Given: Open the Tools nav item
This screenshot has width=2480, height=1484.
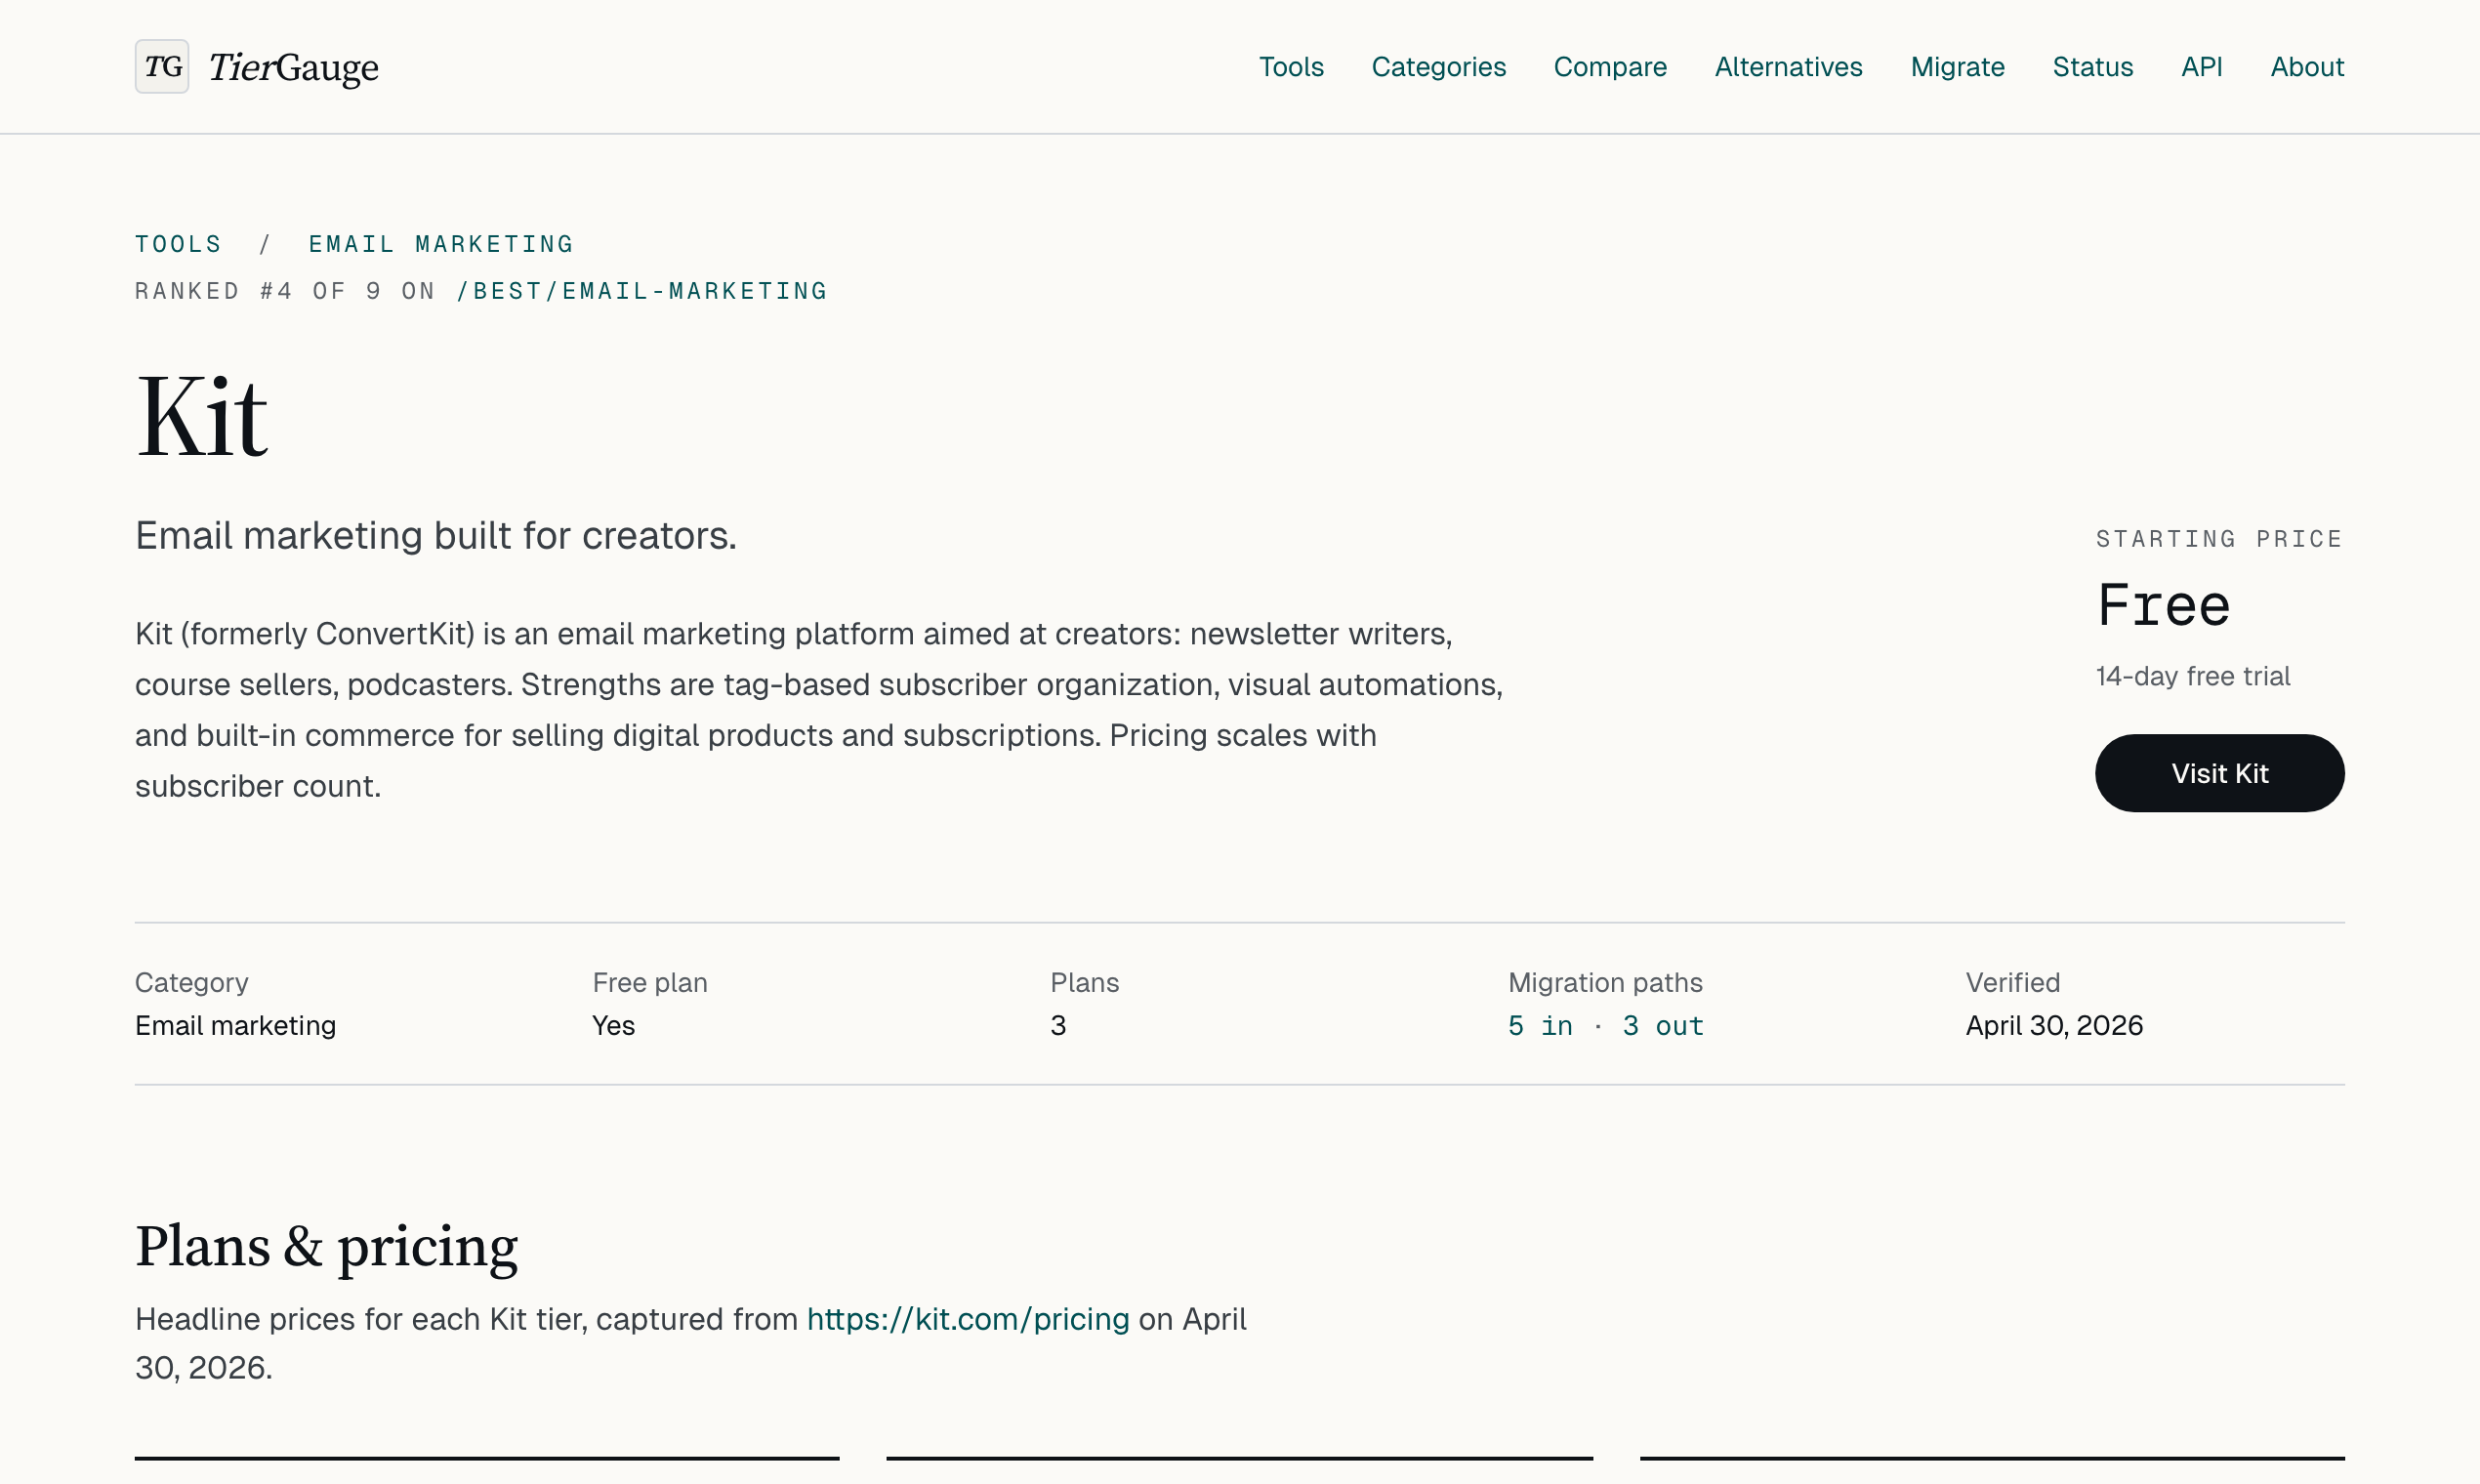Looking at the screenshot, I should [x=1290, y=67].
